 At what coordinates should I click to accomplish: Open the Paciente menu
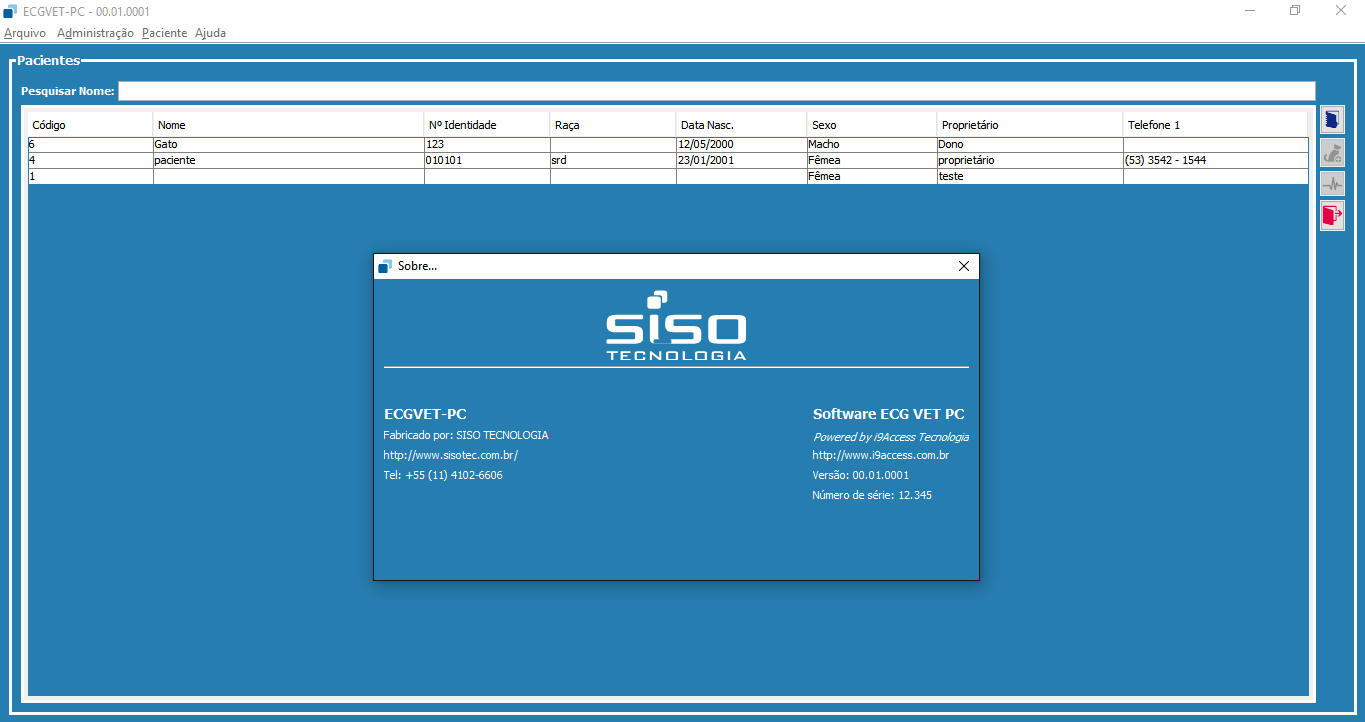(x=164, y=33)
